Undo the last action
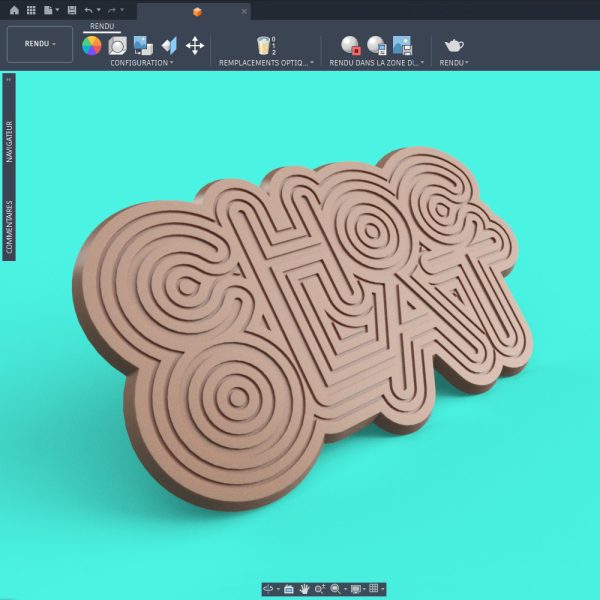This screenshot has width=600, height=600. pos(89,10)
